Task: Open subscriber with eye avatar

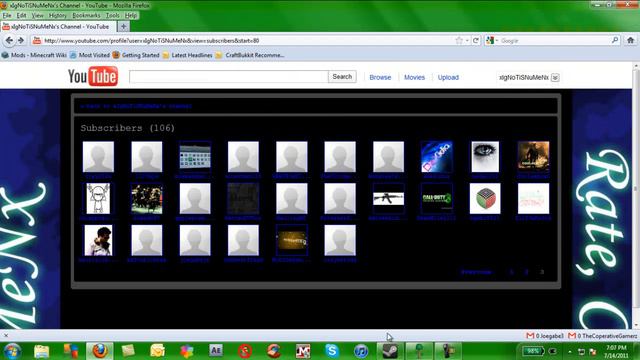Action: [485, 157]
